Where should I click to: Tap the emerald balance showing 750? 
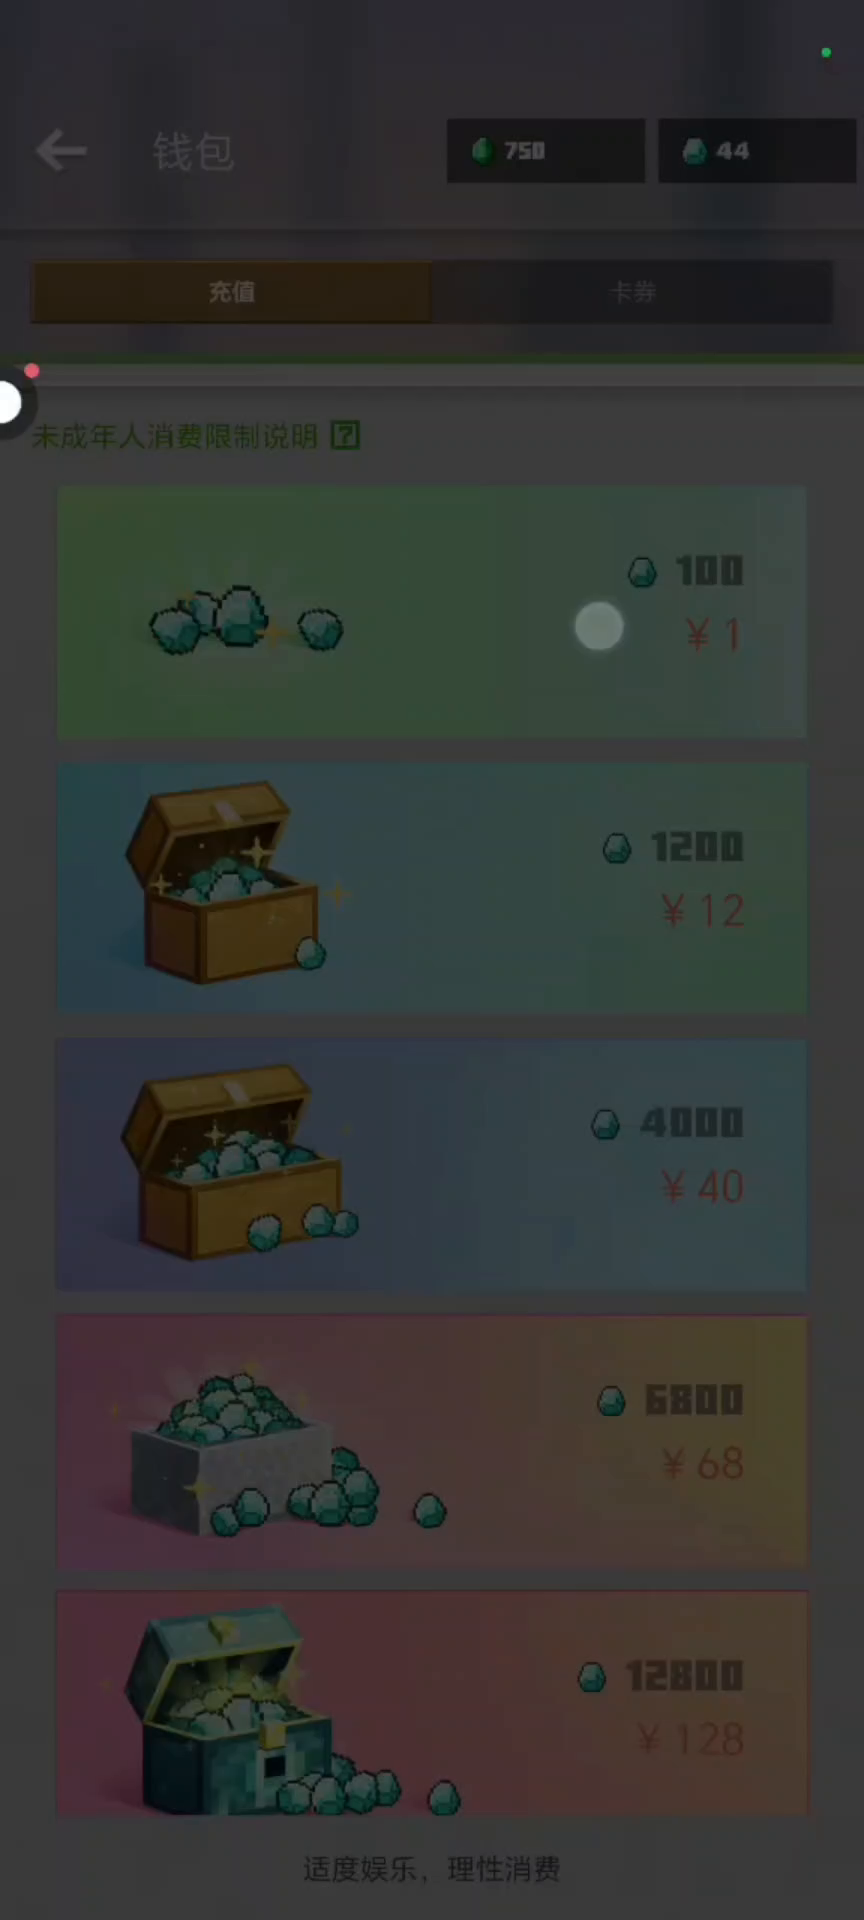coord(546,151)
